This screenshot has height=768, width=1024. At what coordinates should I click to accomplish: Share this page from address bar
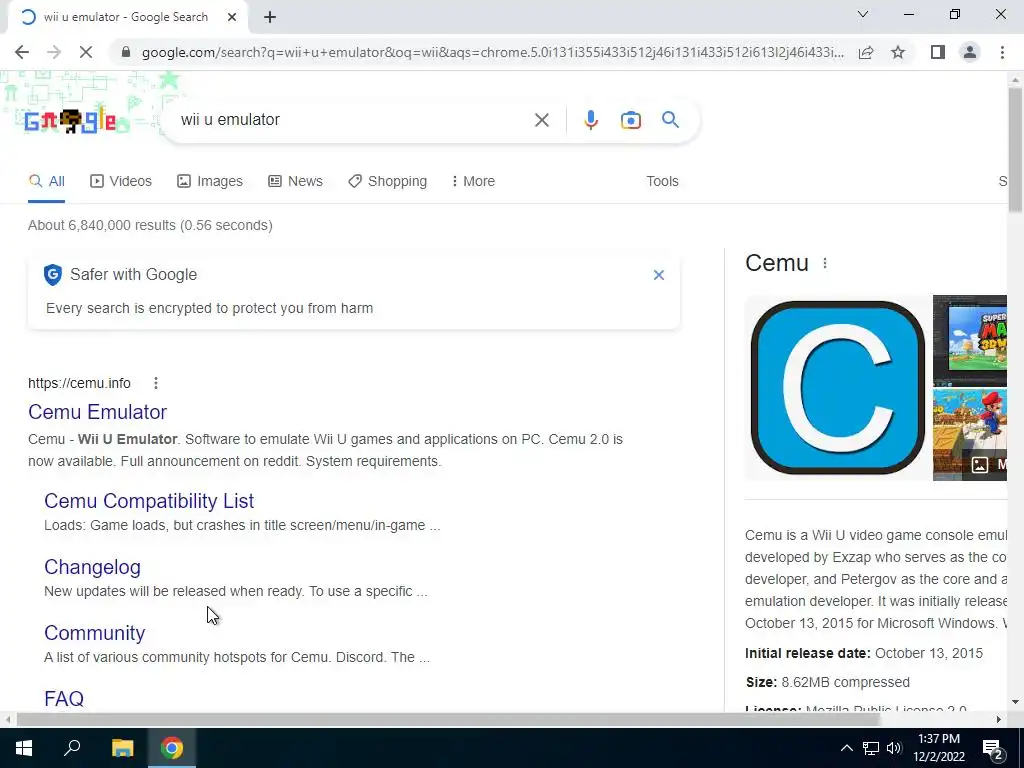pos(866,52)
